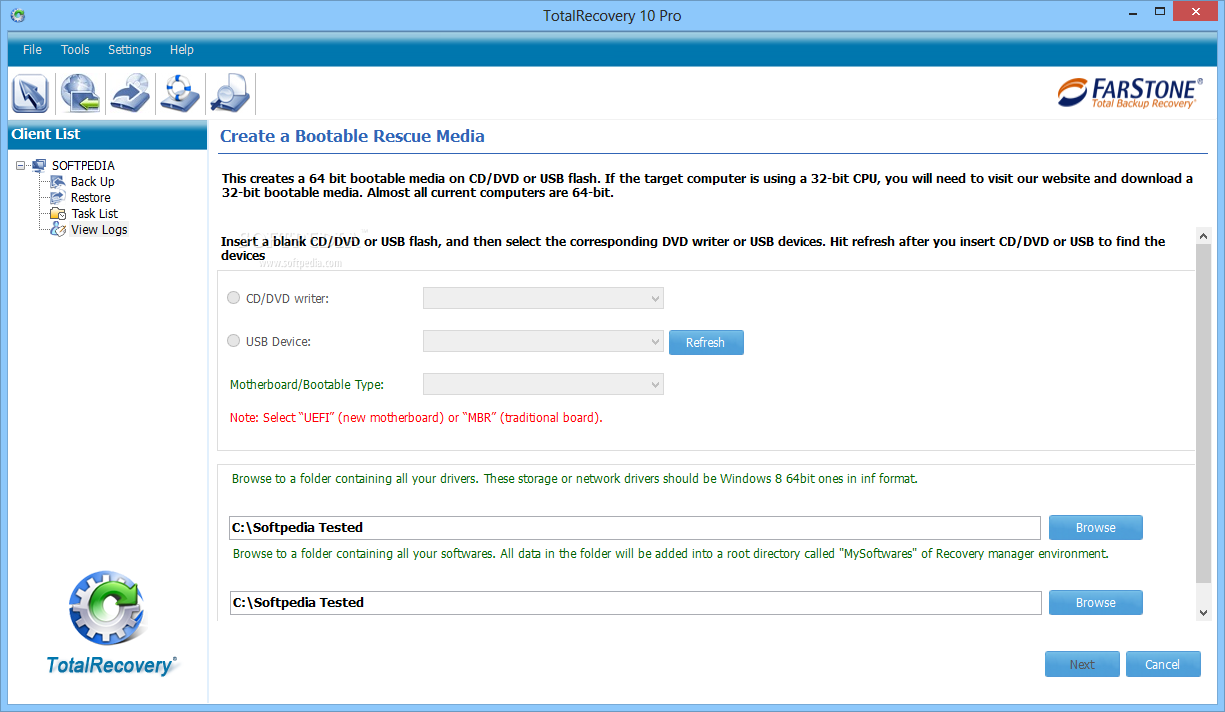
Task: Click the 'SOFTPEDIA' tree label
Action: [83, 165]
